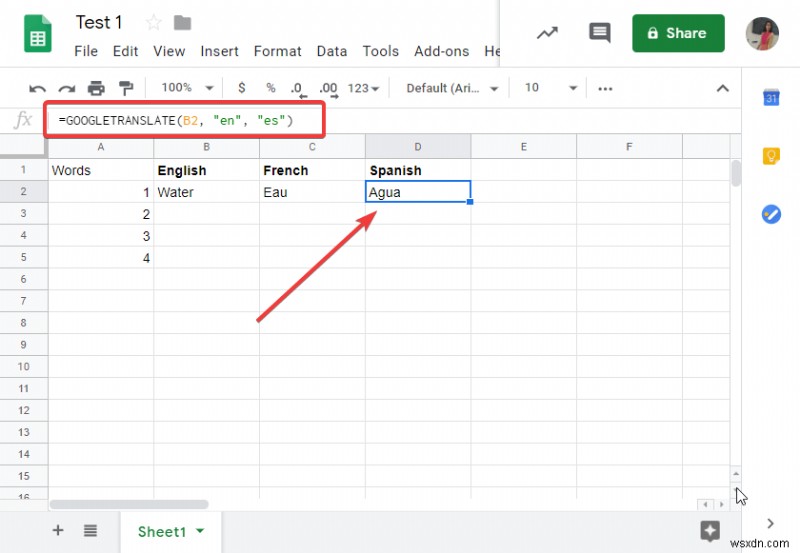This screenshot has width=800, height=553.
Task: Open the Google account profile picture
Action: tap(762, 34)
